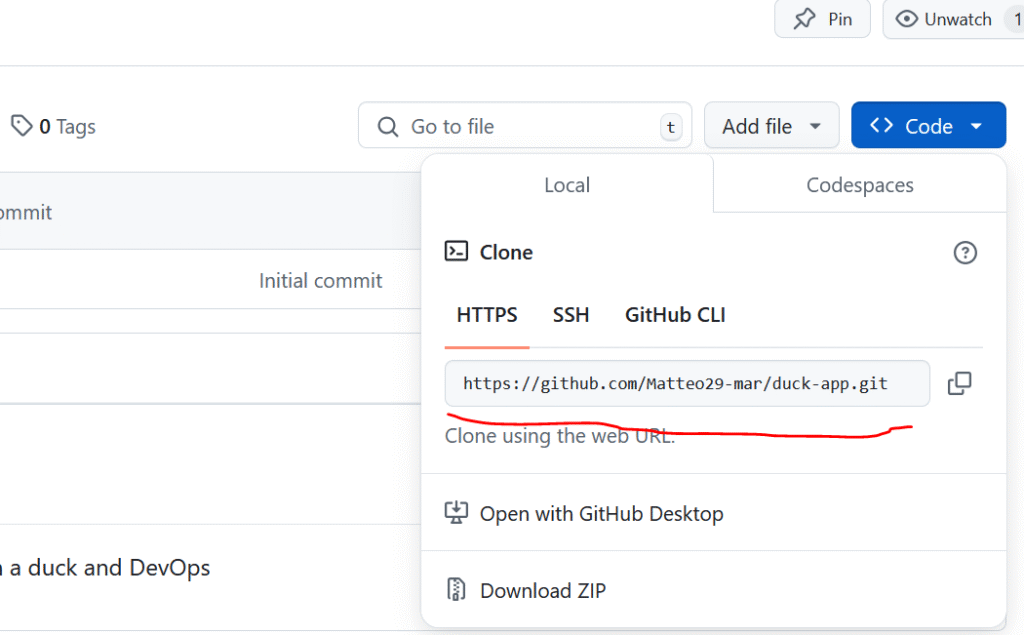This screenshot has width=1024, height=635.
Task: Click the 't' shortcut key hint
Action: coord(671,127)
